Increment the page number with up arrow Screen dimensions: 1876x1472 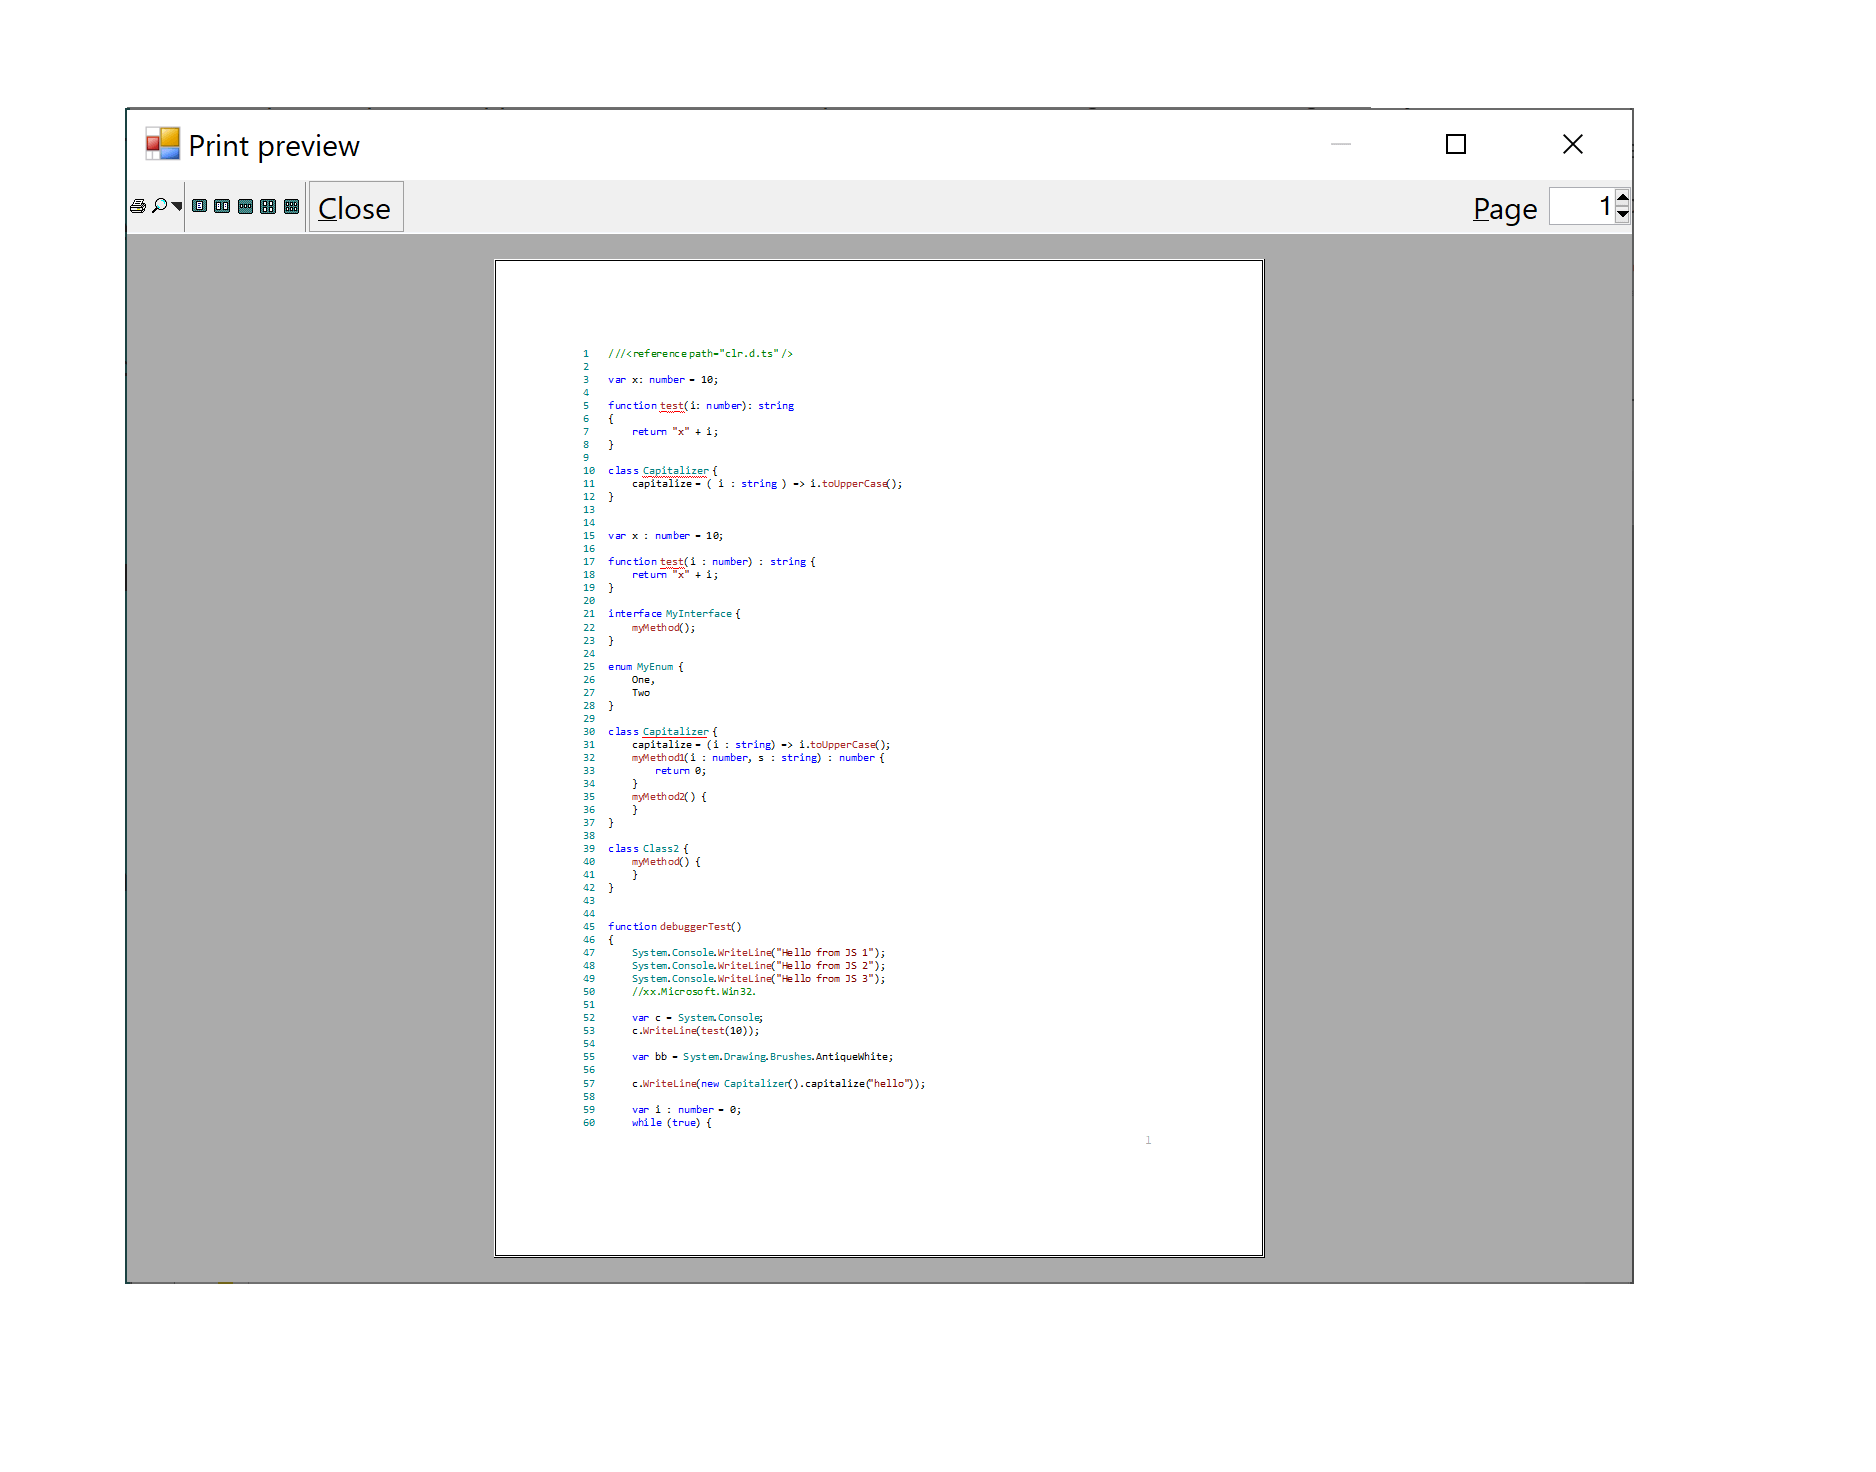coord(1621,198)
